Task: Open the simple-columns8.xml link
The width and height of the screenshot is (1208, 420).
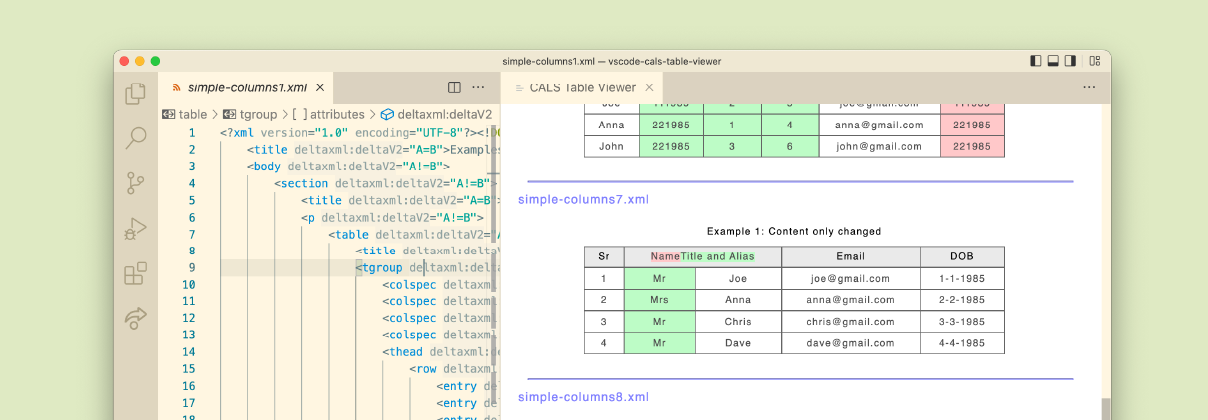Action: [x=584, y=397]
